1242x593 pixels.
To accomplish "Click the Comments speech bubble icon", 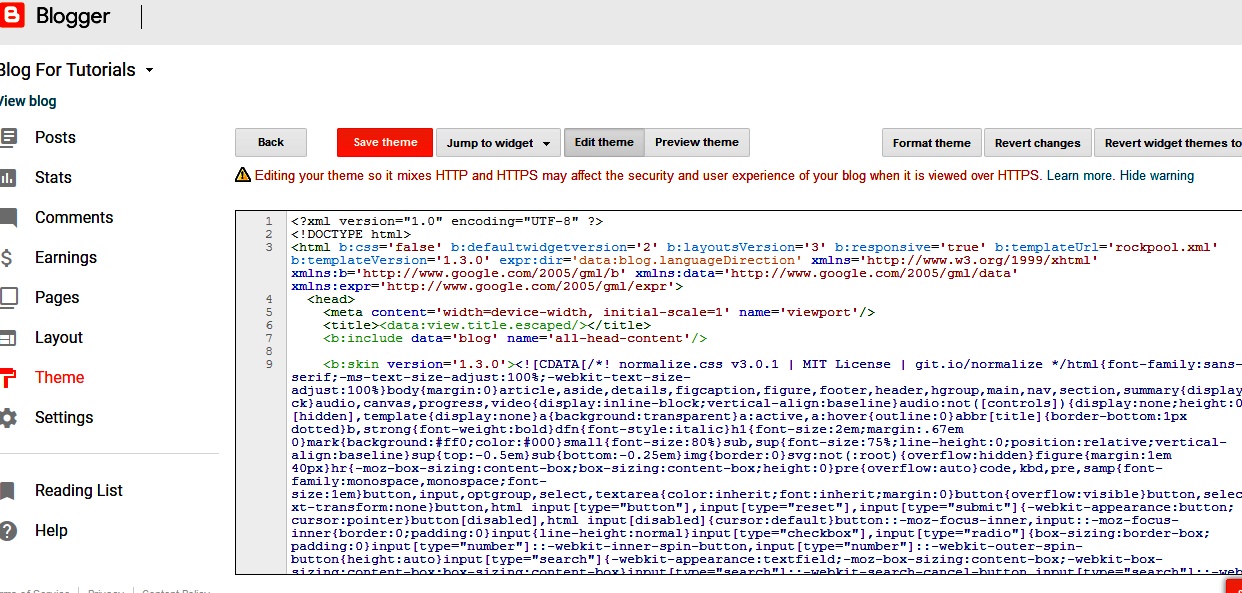I will pos(9,218).
